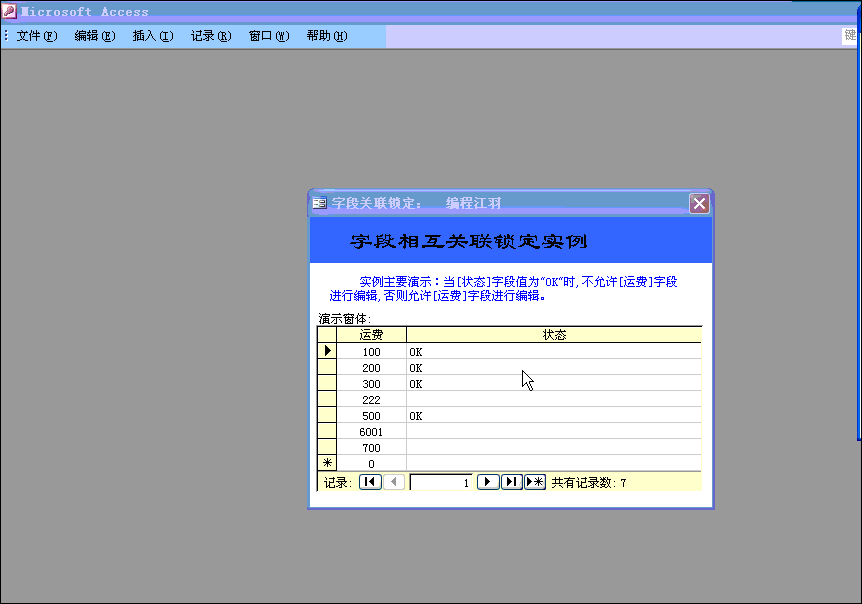
Task: Close the 字段关联锁定 dialog window
Action: point(699,203)
